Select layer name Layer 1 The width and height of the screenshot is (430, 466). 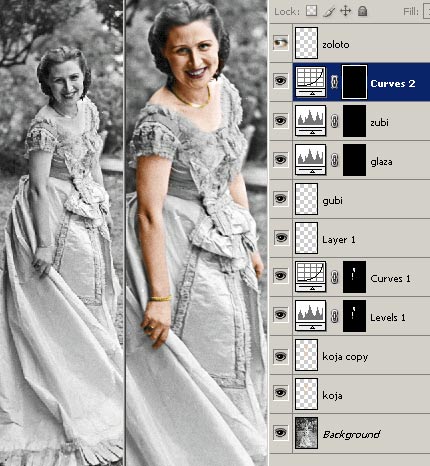click(x=339, y=240)
